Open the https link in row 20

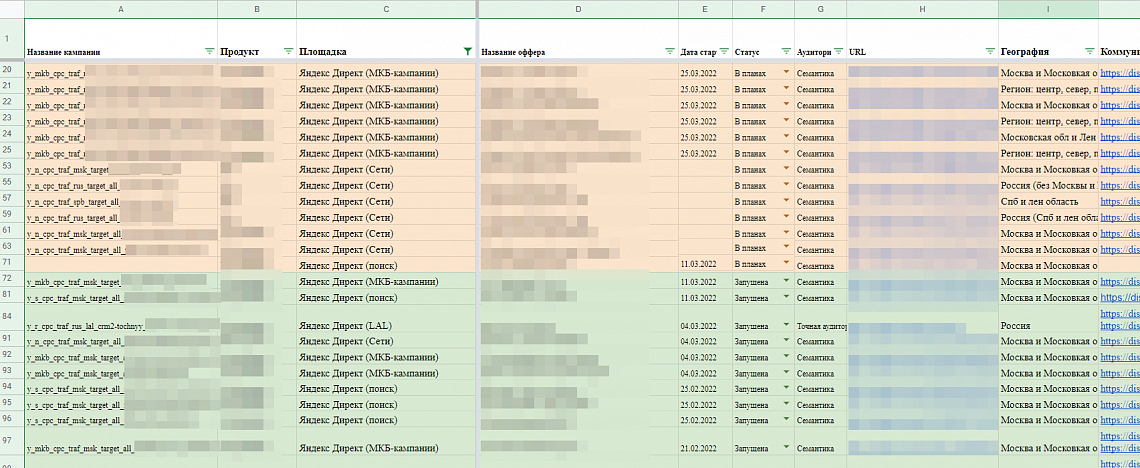[x=1119, y=73]
